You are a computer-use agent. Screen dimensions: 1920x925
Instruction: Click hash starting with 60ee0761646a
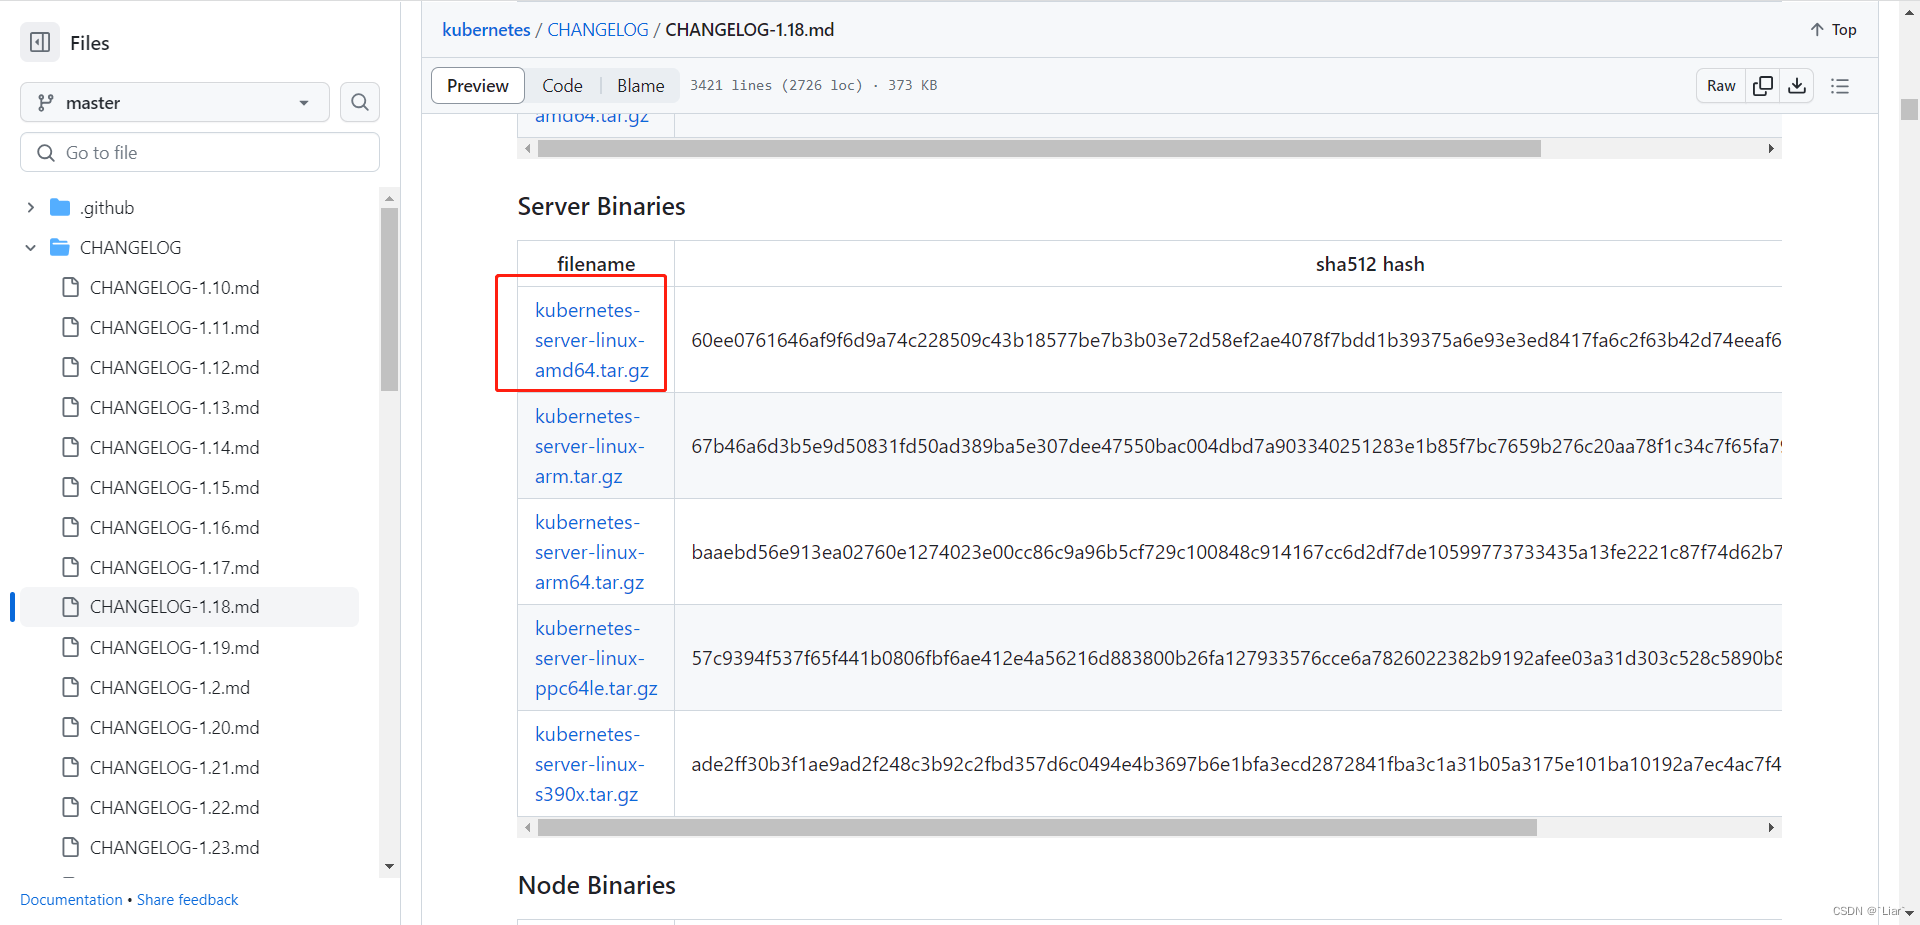click(1236, 340)
